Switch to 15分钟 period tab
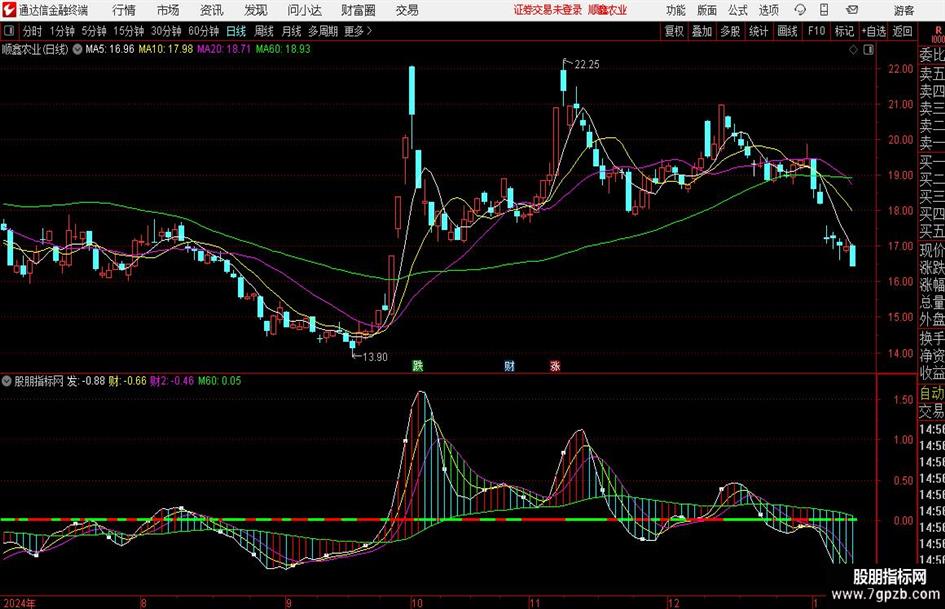 click(128, 31)
